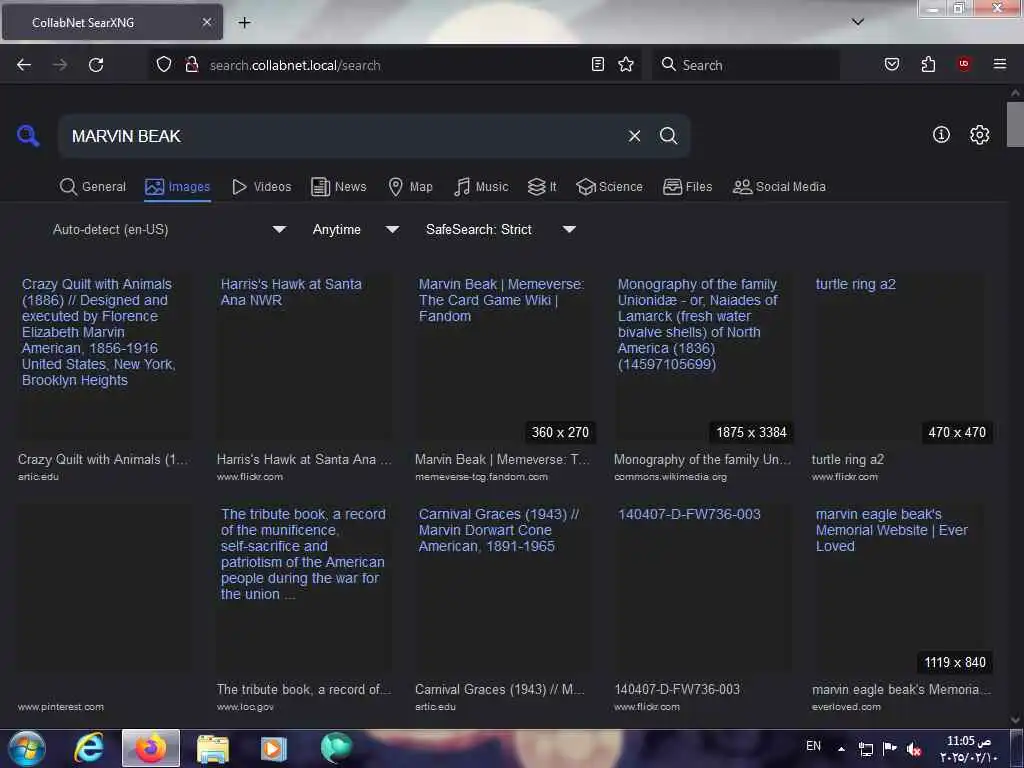Click the insecure connection padlock icon
1024x768 pixels.
(191, 64)
